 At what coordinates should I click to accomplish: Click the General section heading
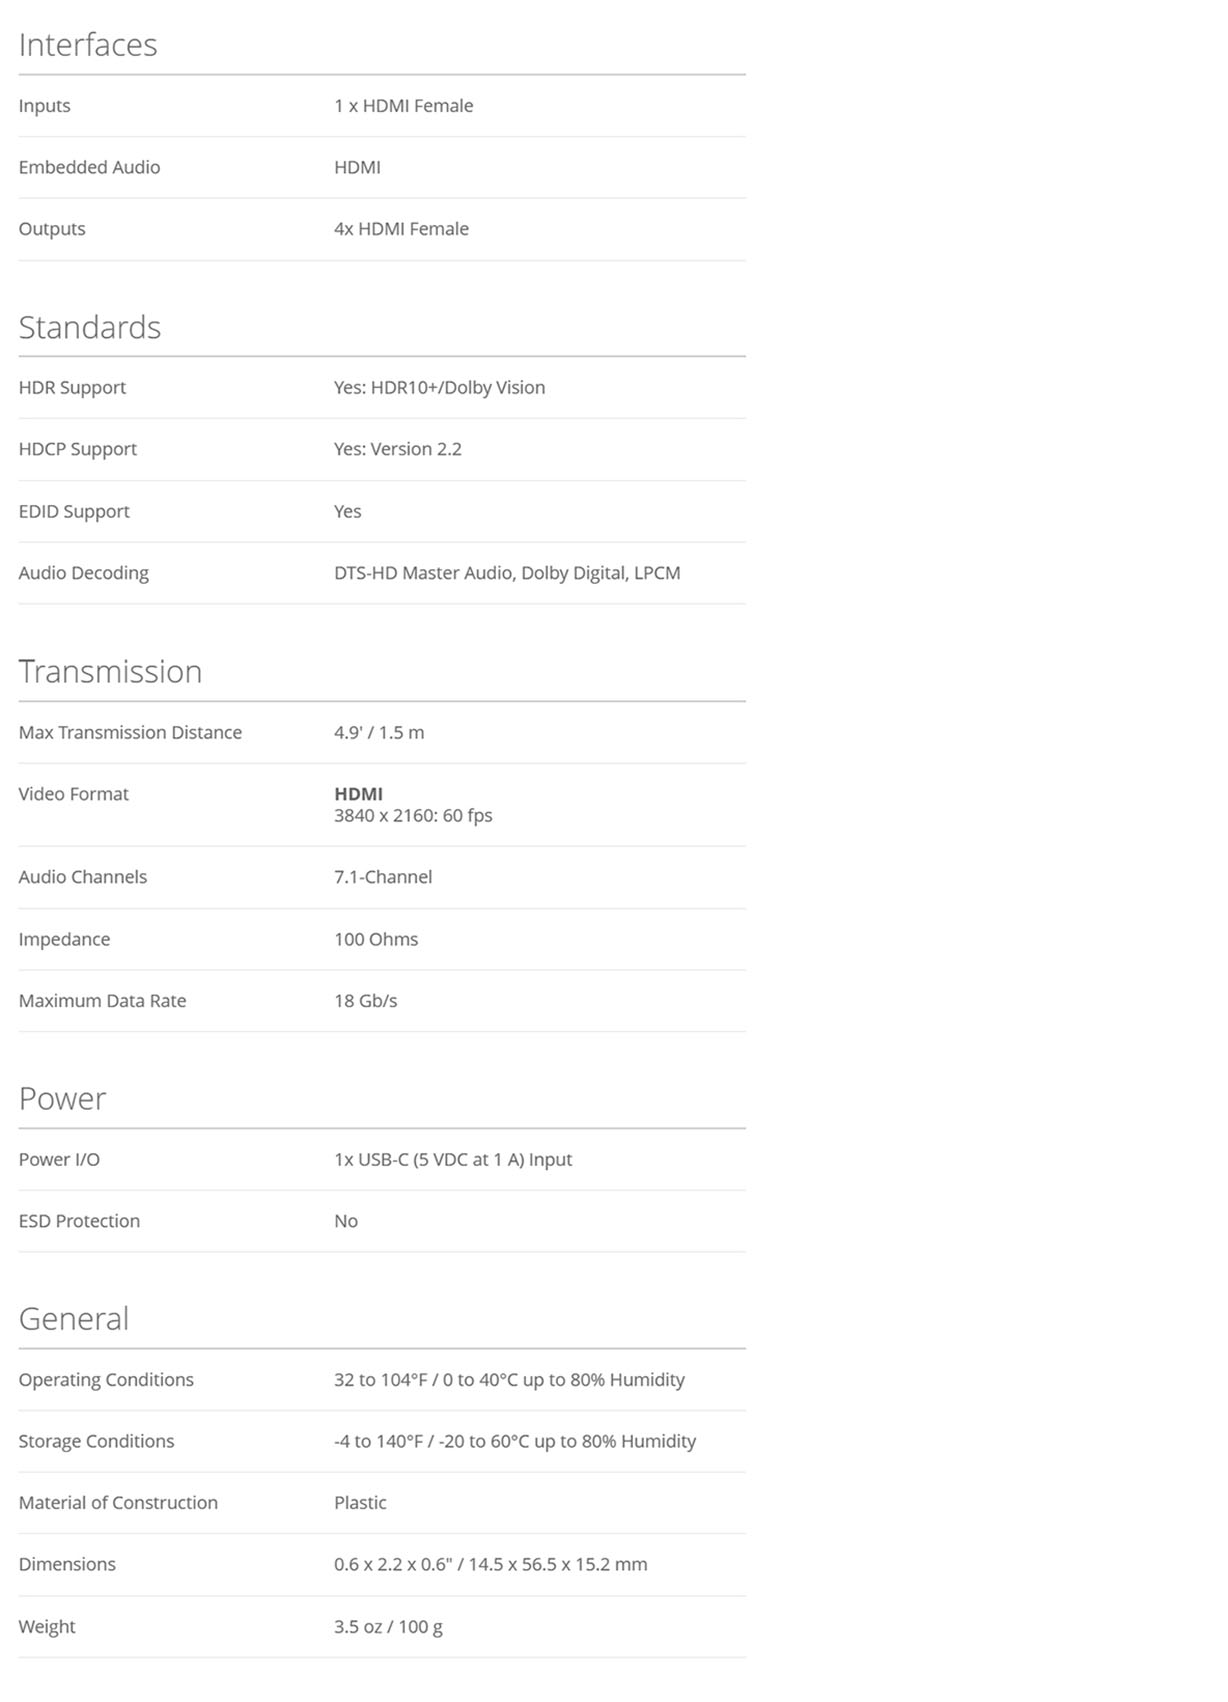coord(74,1319)
